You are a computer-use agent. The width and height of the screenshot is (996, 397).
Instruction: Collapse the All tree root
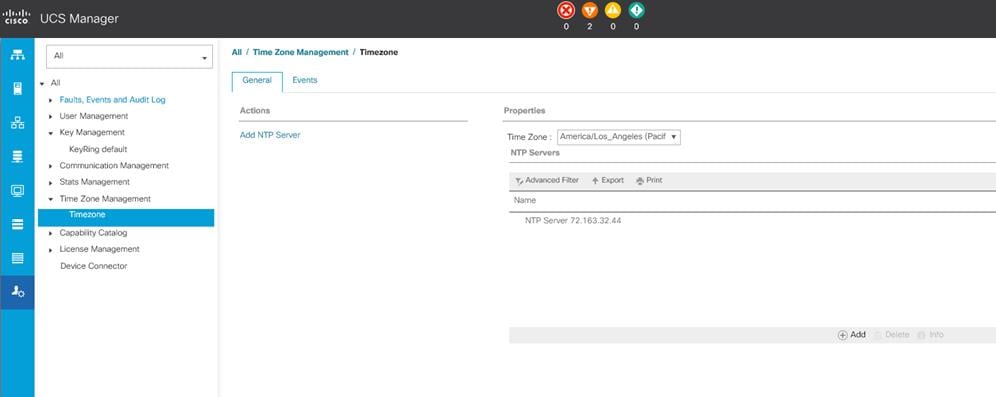click(42, 83)
